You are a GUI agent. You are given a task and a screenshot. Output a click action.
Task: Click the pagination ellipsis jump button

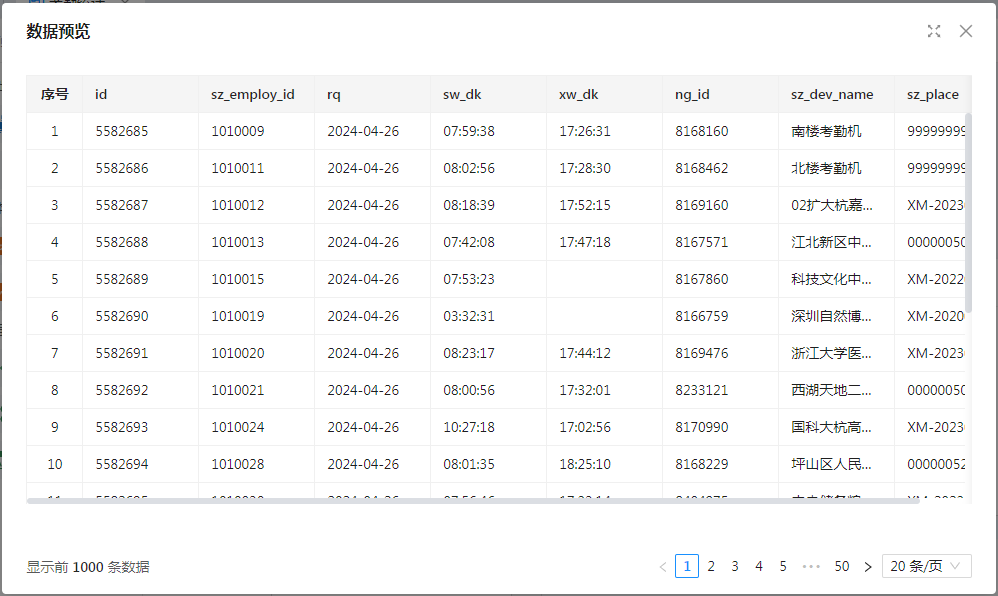811,567
